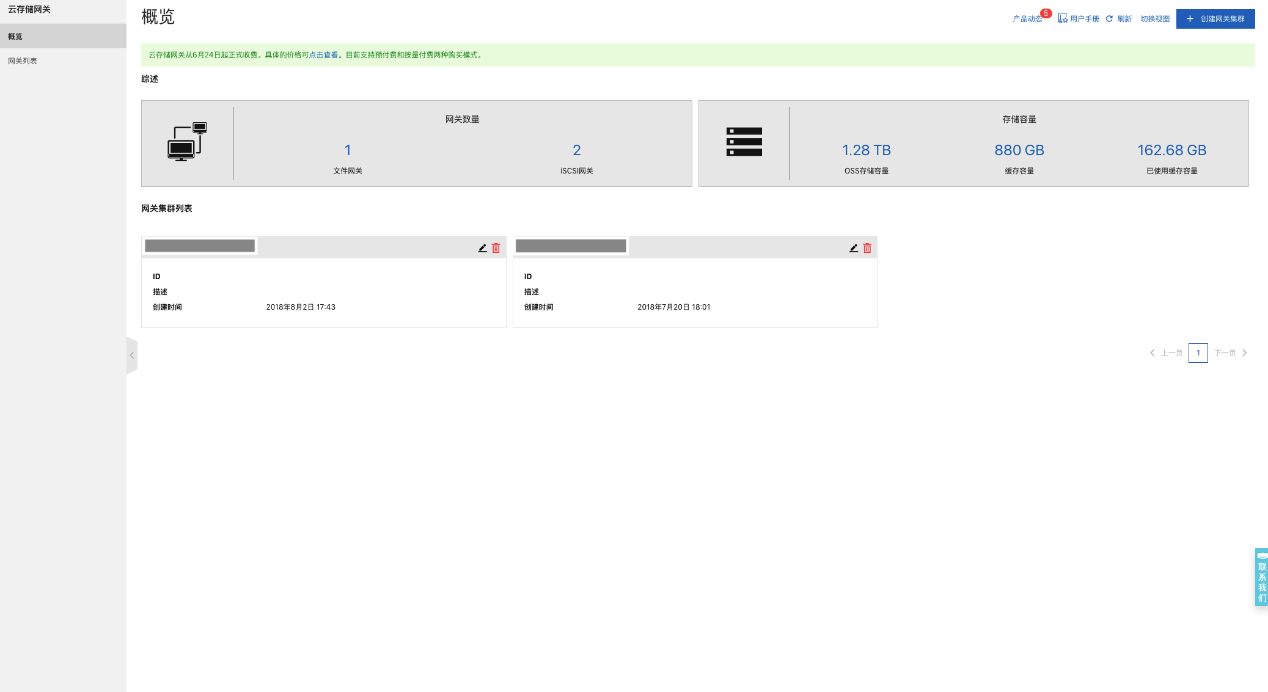
Task: Open the 联系我们 contact us side tab
Action: pyautogui.click(x=1261, y=577)
